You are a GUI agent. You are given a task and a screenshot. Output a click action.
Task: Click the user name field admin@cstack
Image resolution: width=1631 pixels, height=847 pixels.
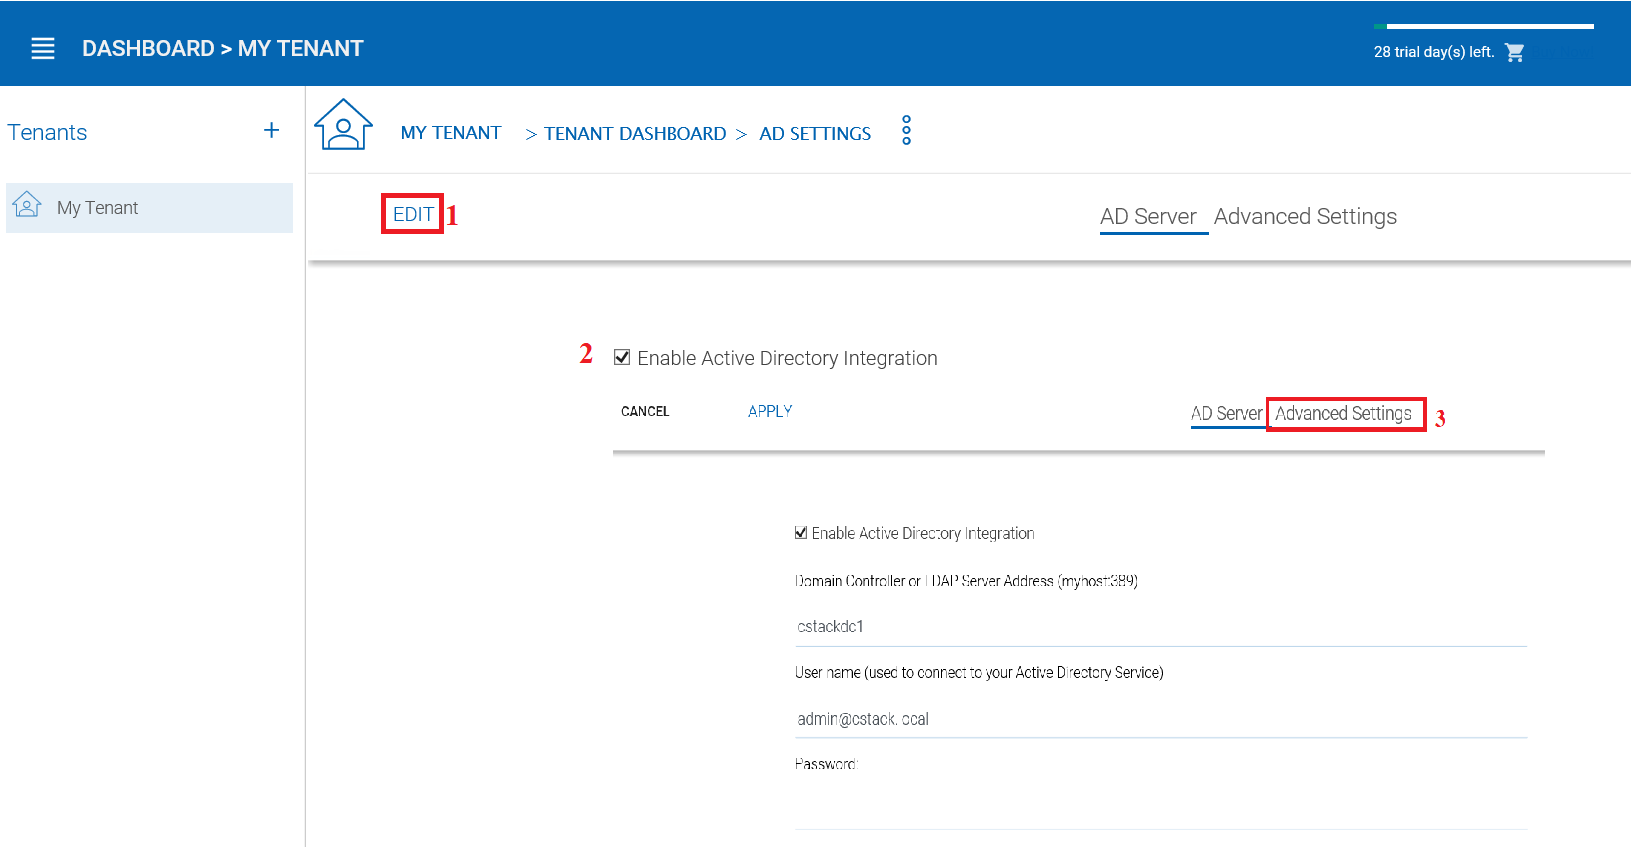click(x=1161, y=719)
